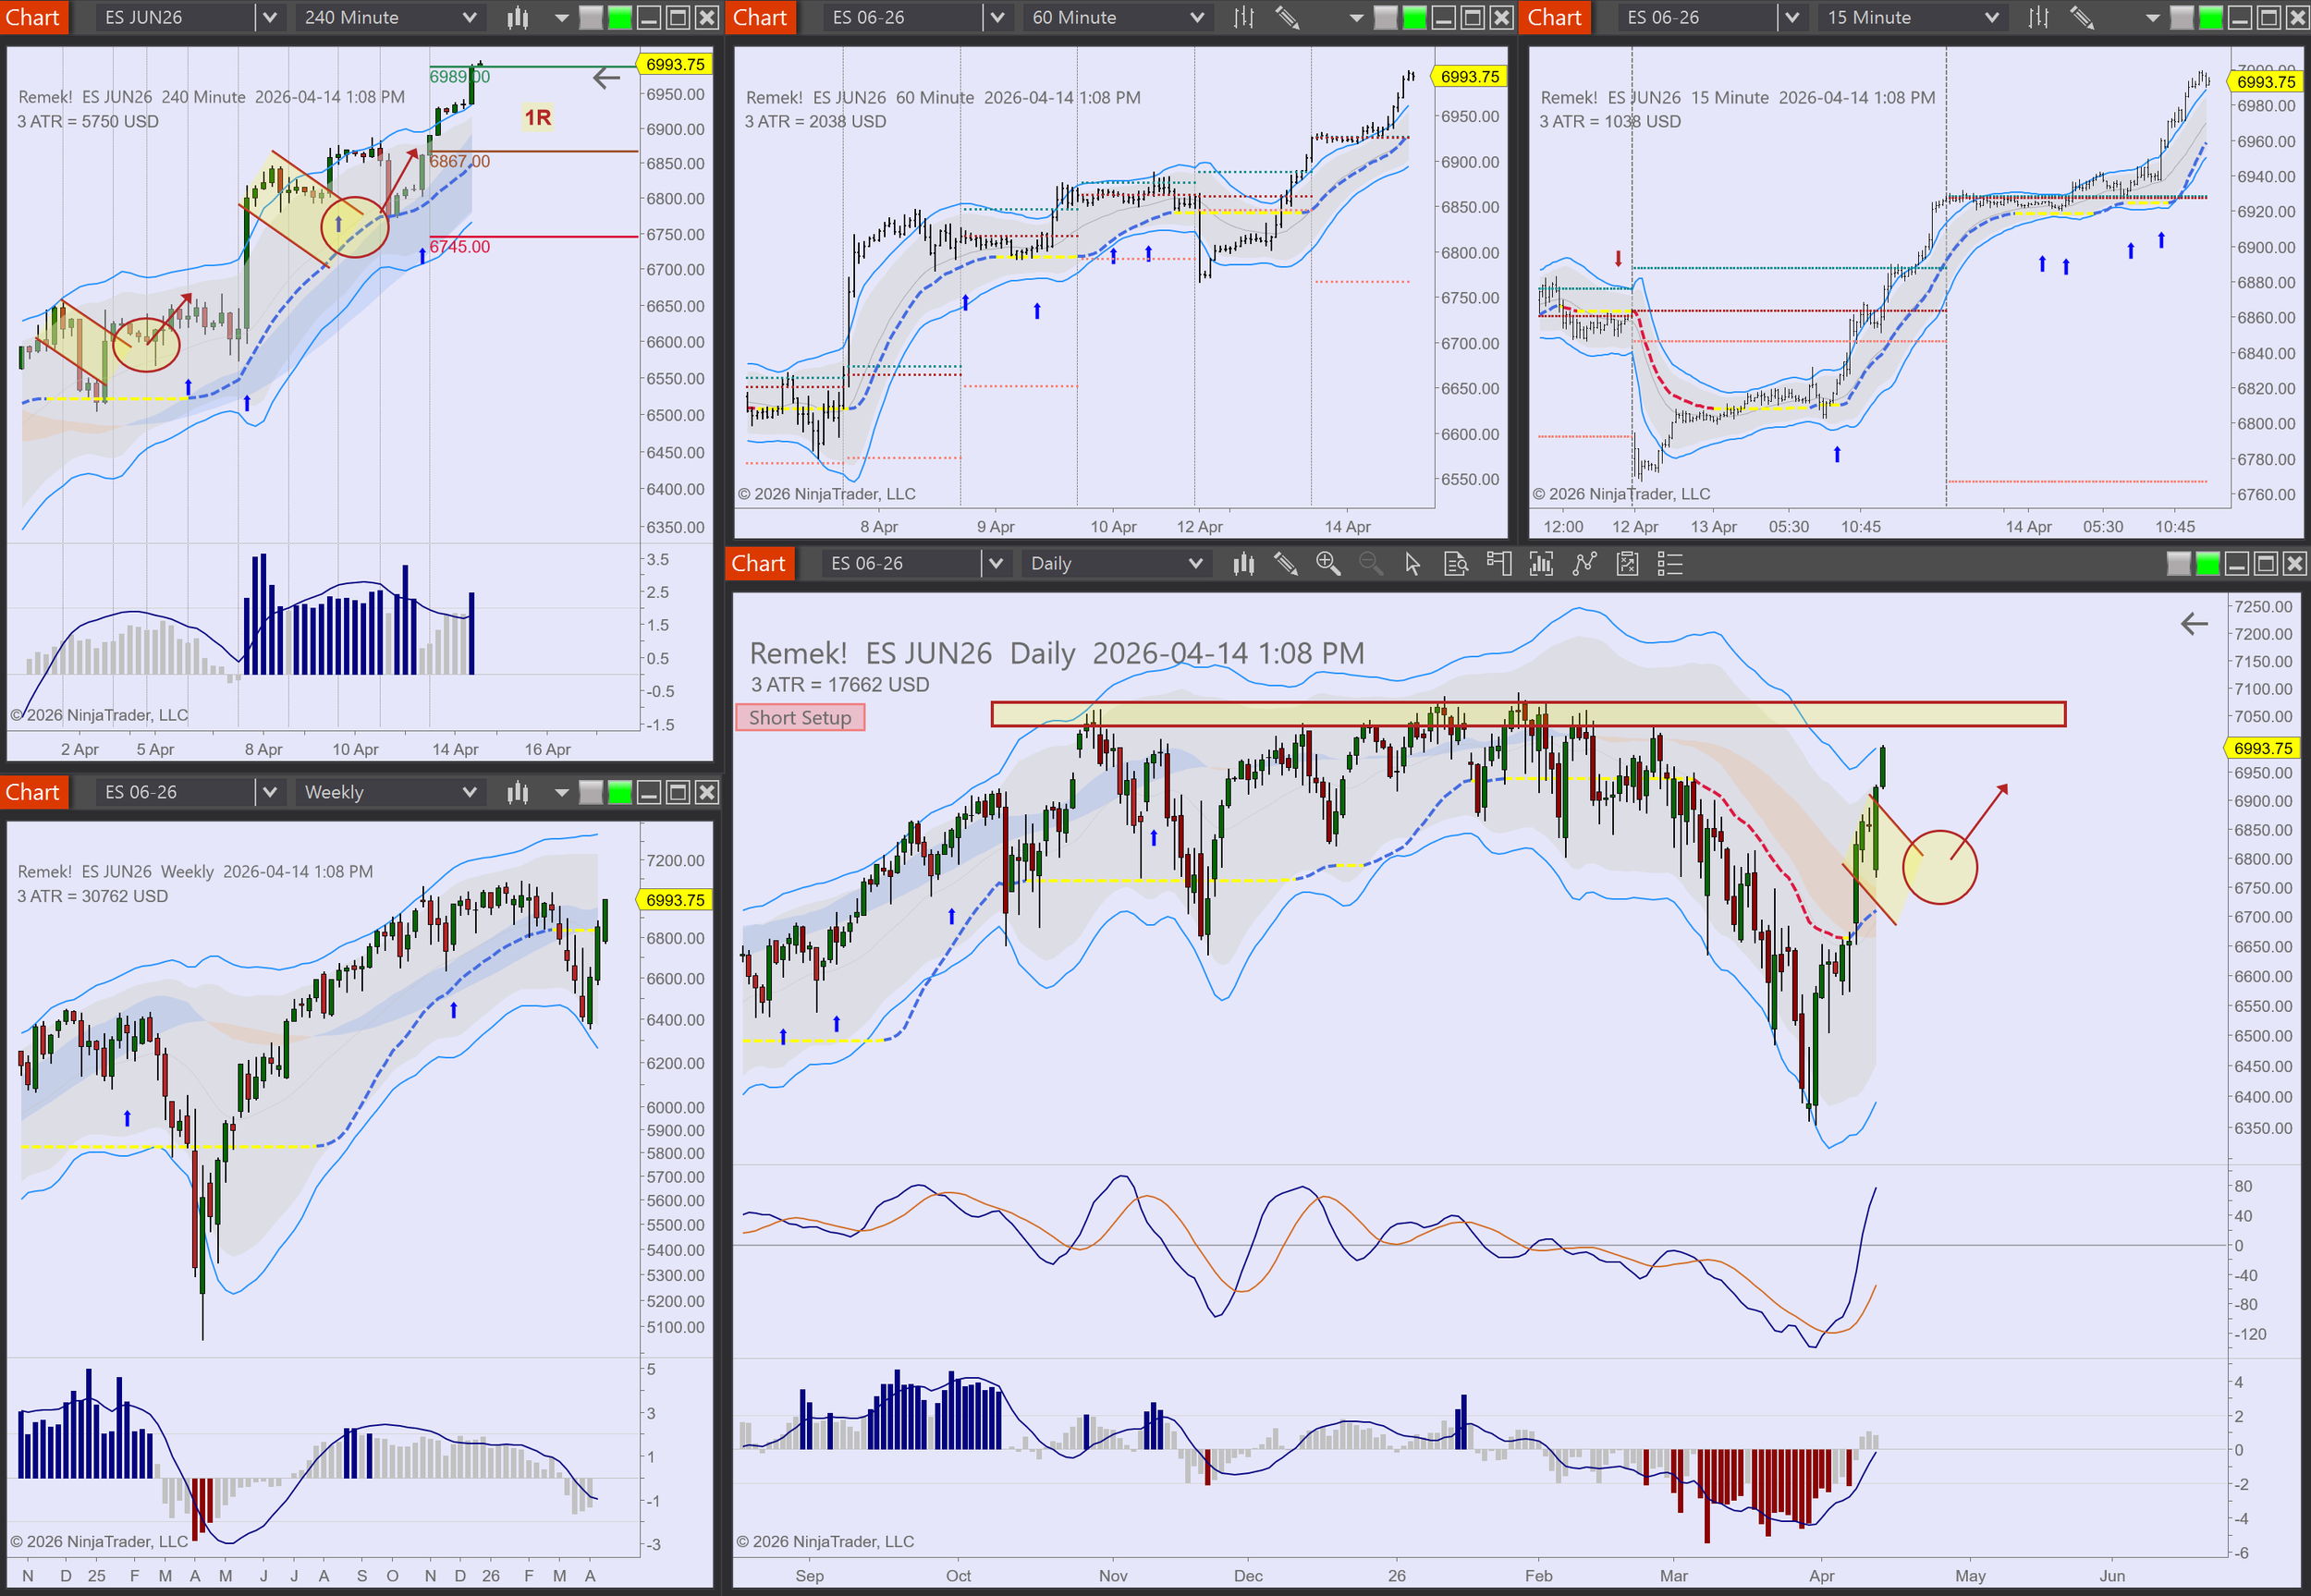
Task: Toggle gray link button on 60 Minute chart
Action: 1385,18
